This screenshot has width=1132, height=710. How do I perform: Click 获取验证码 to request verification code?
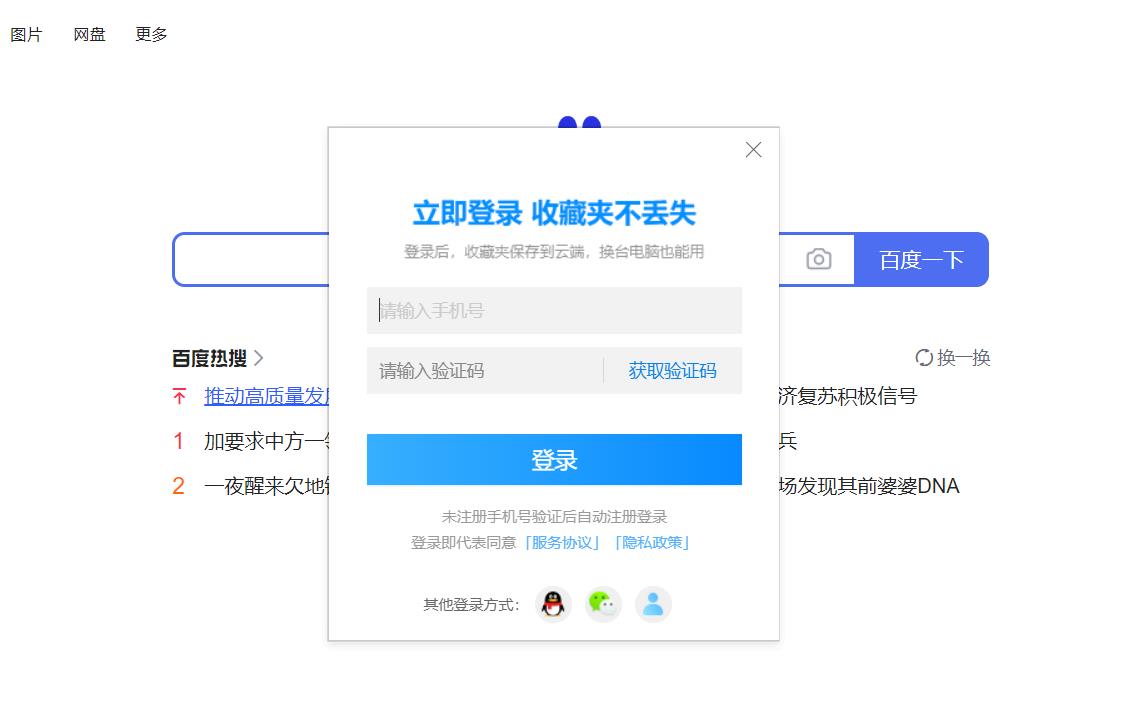tap(673, 370)
